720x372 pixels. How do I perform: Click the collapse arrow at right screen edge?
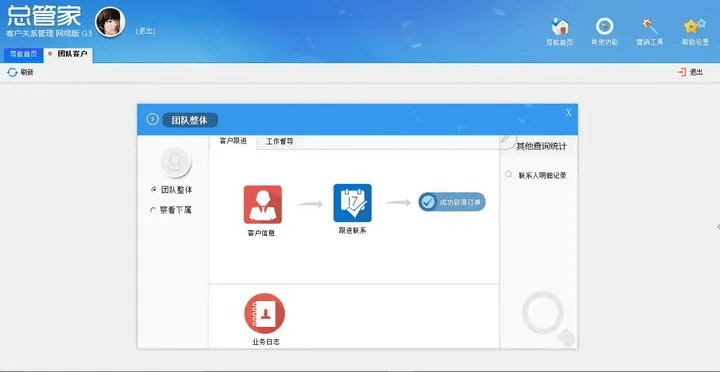pos(718,226)
